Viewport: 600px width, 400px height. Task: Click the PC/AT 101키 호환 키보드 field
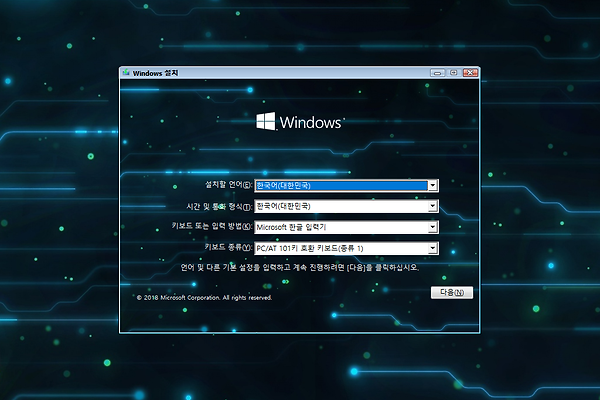[340, 247]
